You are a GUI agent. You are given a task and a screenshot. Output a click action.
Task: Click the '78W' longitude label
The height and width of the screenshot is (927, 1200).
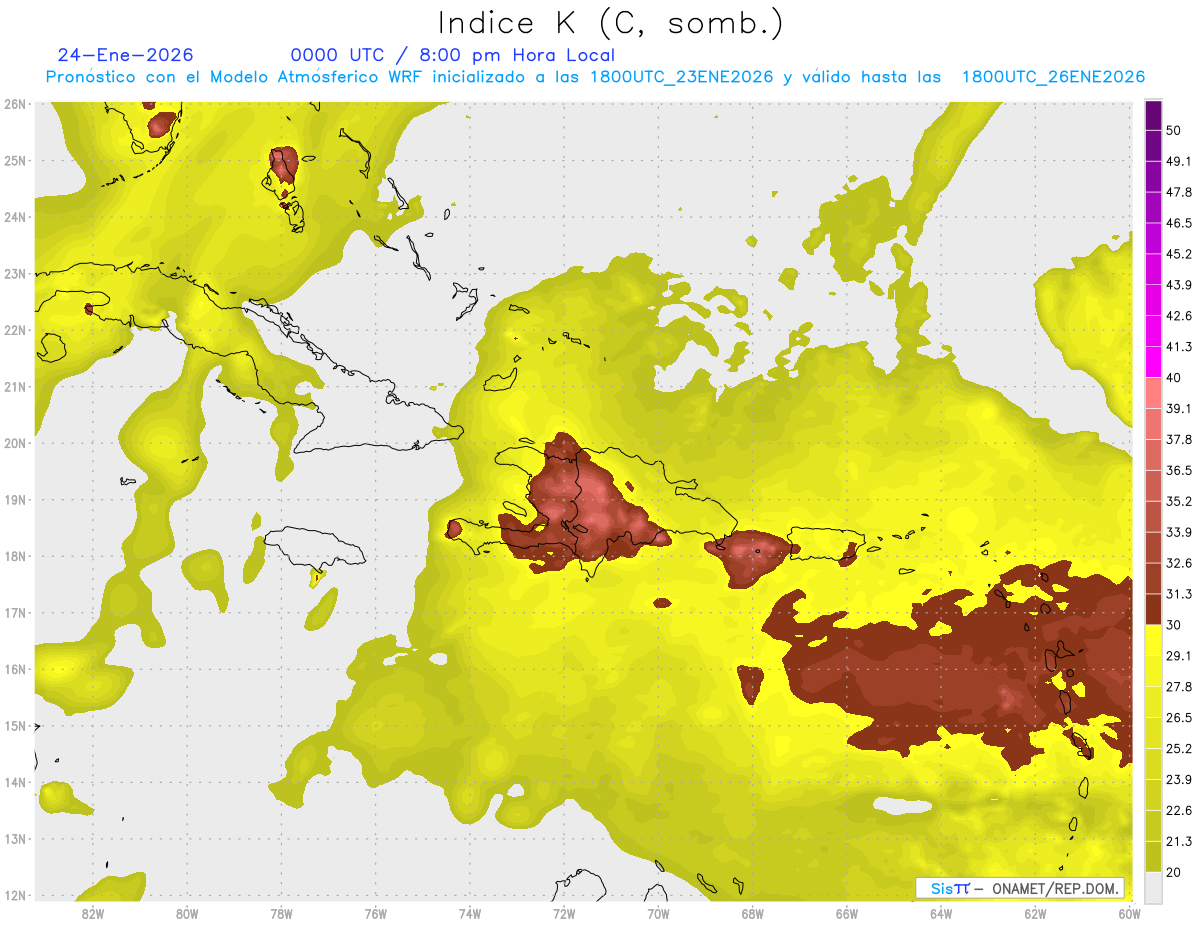[281, 914]
